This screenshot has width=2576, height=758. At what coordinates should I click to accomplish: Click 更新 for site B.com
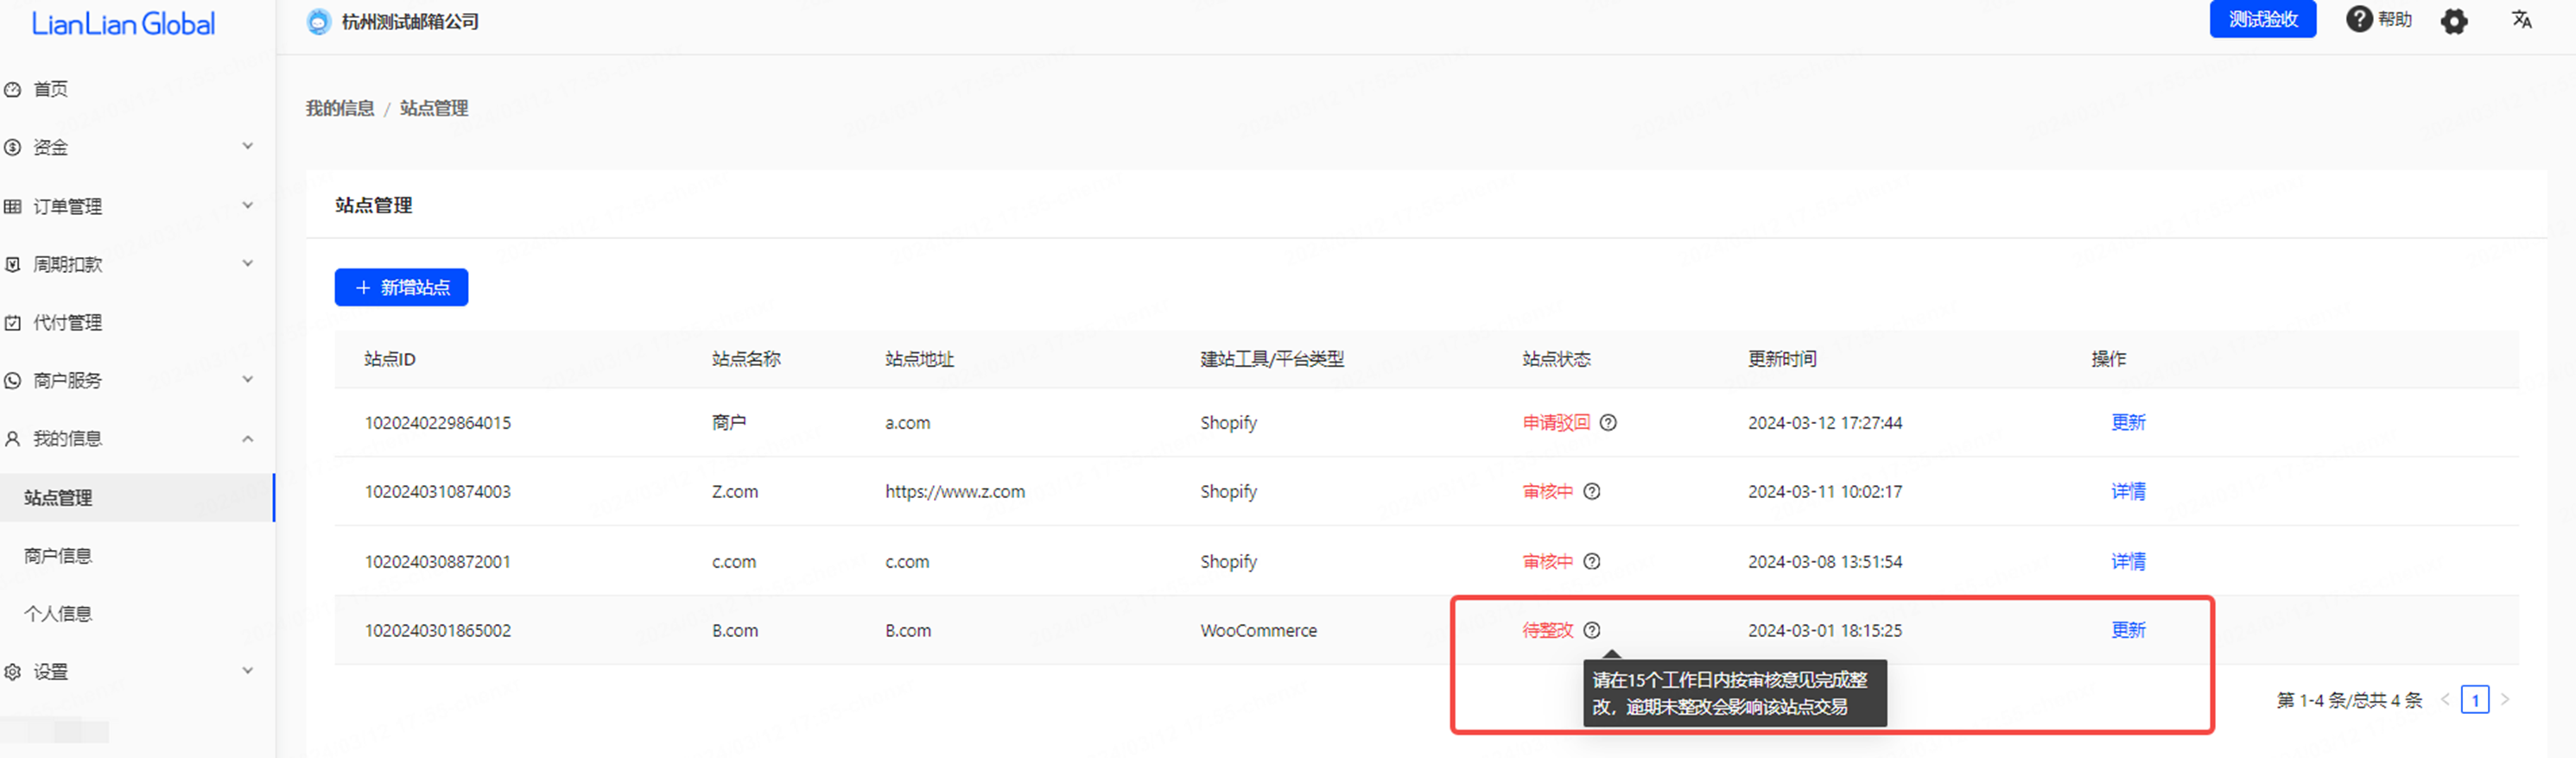click(2128, 631)
